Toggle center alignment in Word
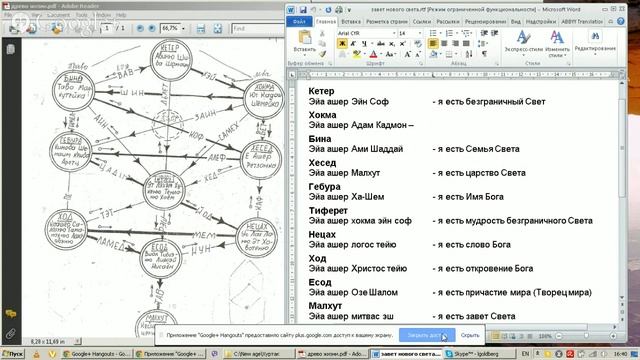640x360 pixels. click(444, 43)
